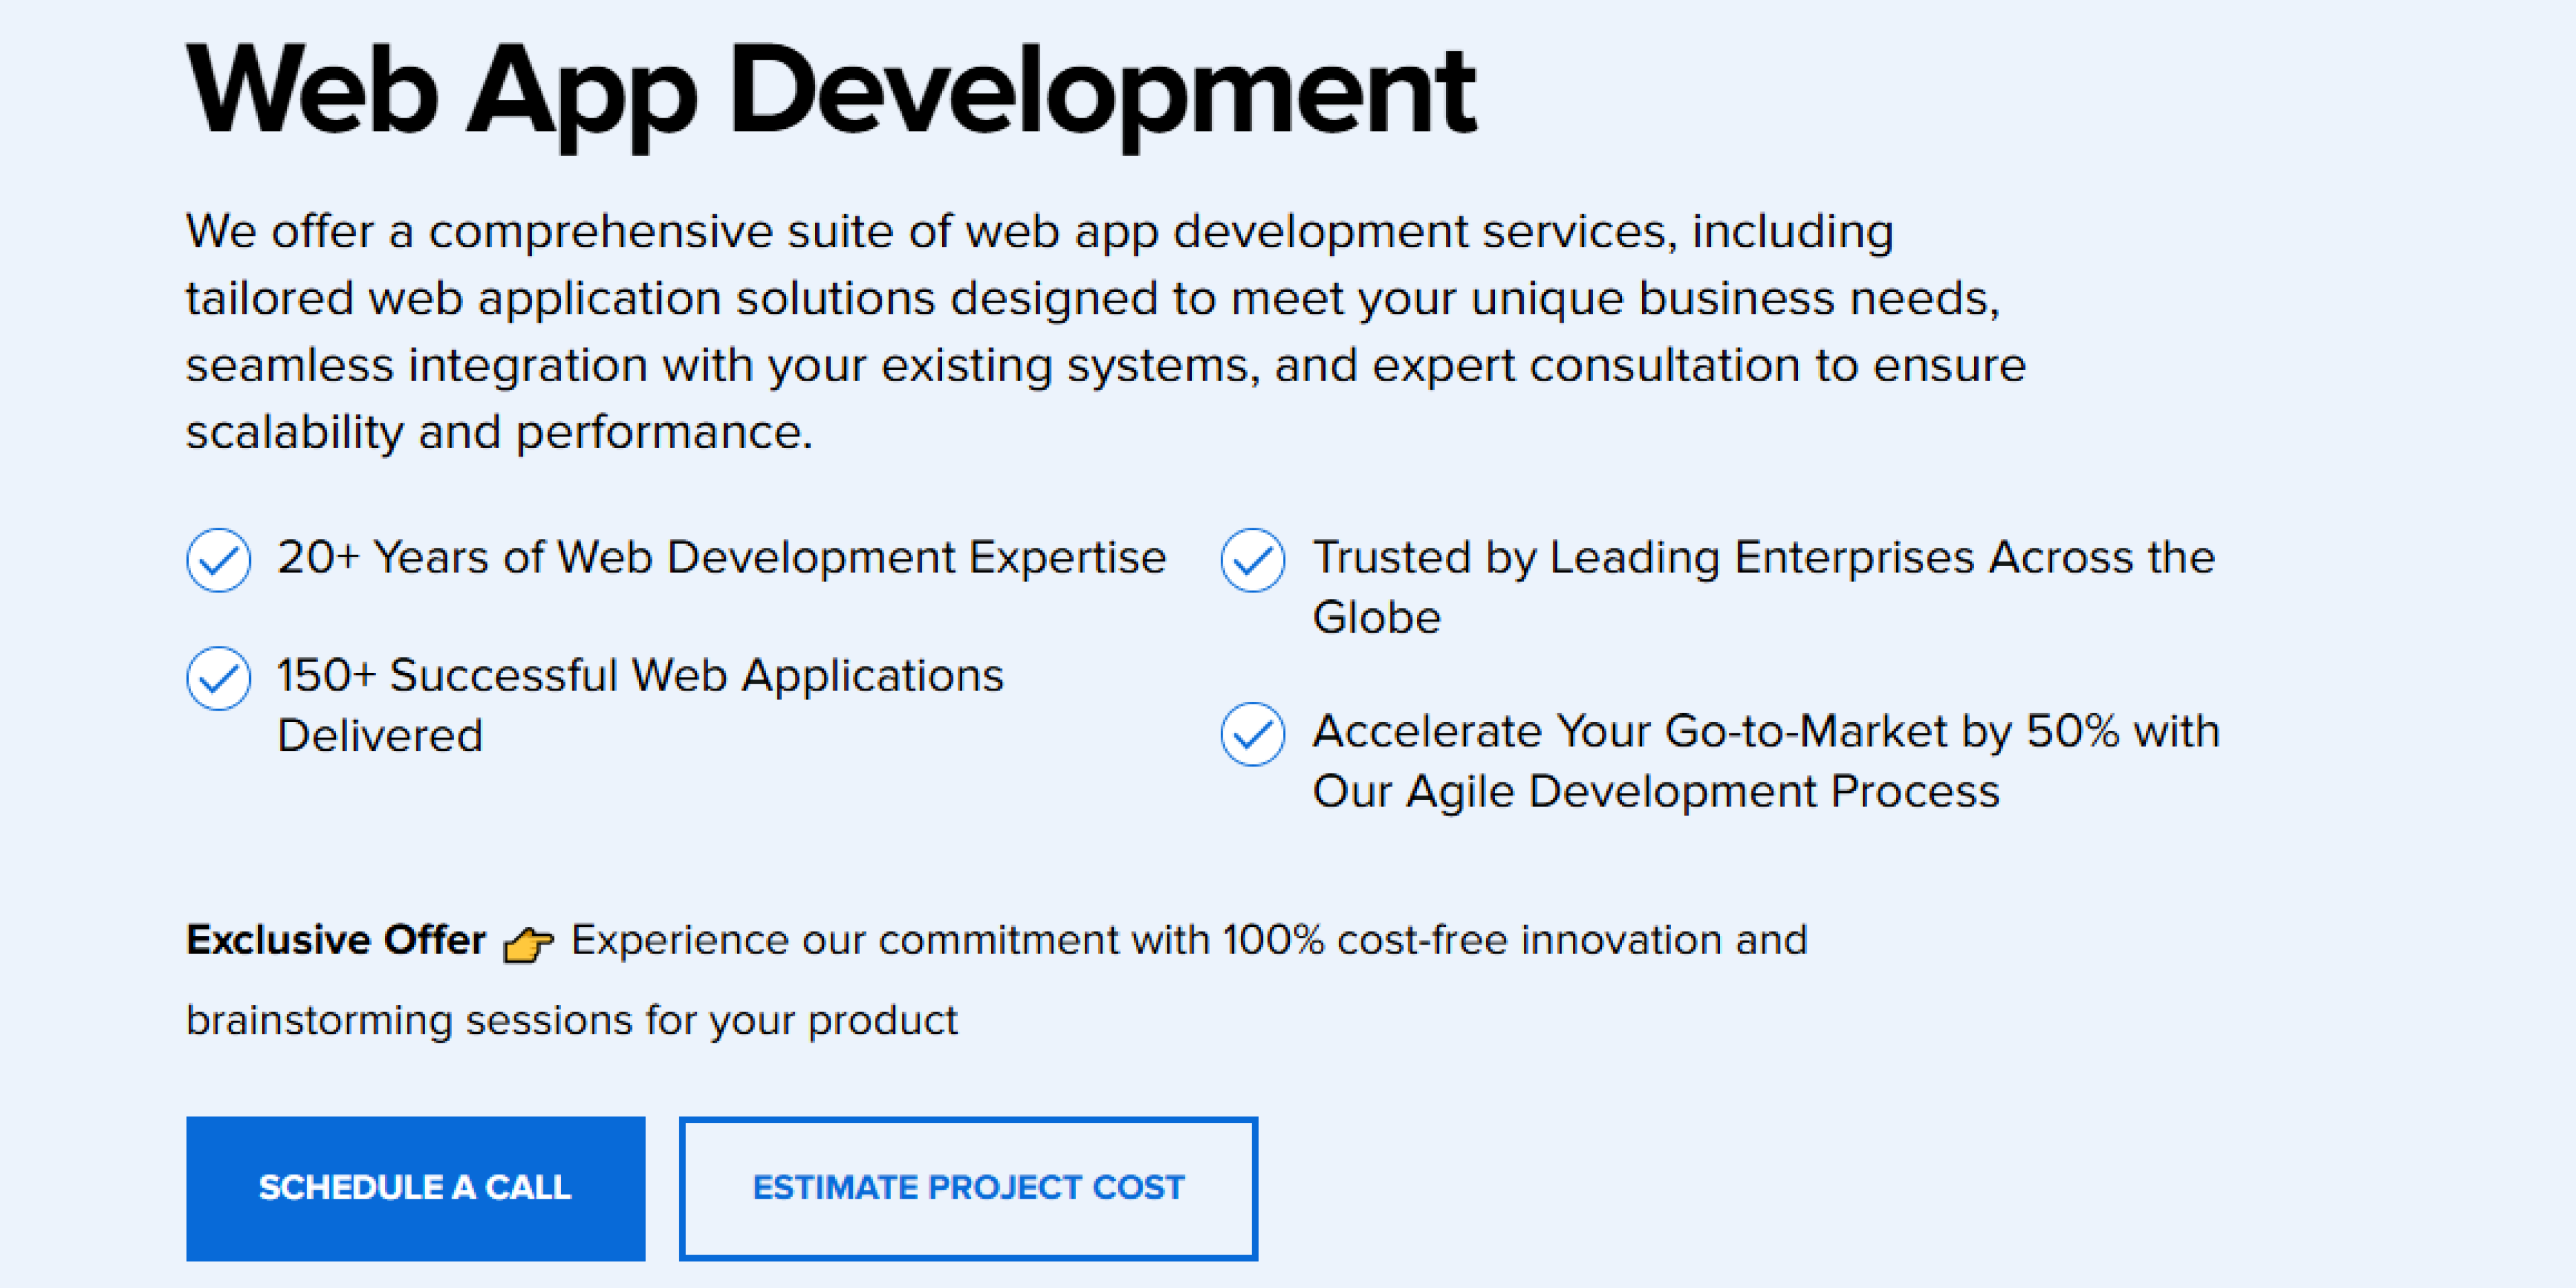Open the Estimate Project Cost button
This screenshot has width=2576, height=1288.
pos(968,1188)
